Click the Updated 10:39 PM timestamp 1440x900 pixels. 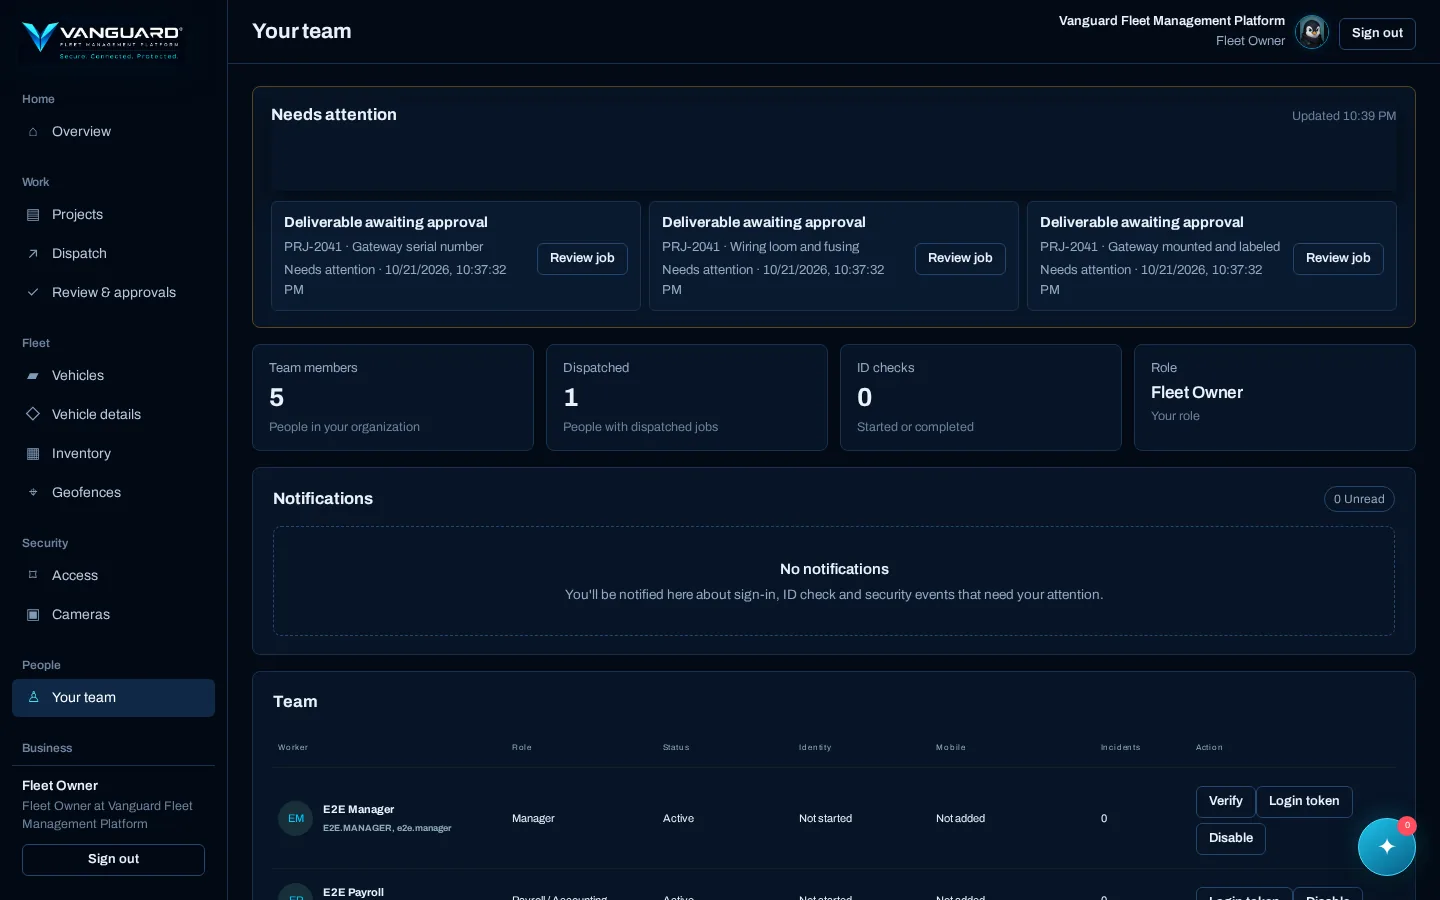click(1344, 116)
